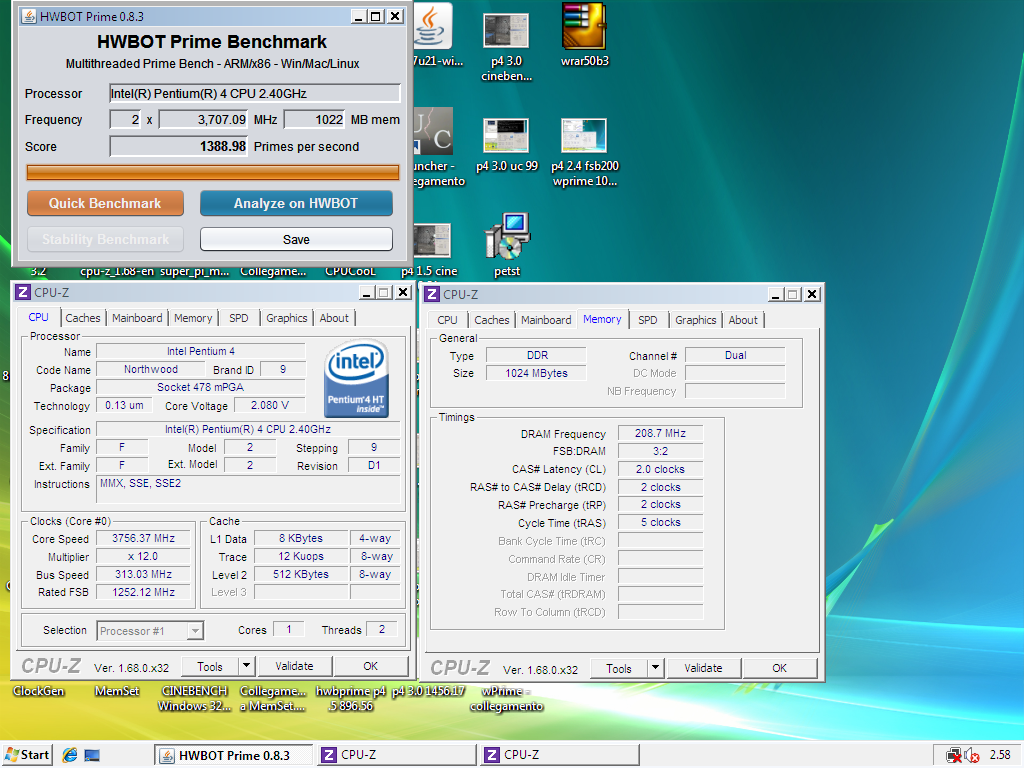This screenshot has height=768, width=1024.
Task: Click the volume speaker tray icon
Action: tap(971, 756)
